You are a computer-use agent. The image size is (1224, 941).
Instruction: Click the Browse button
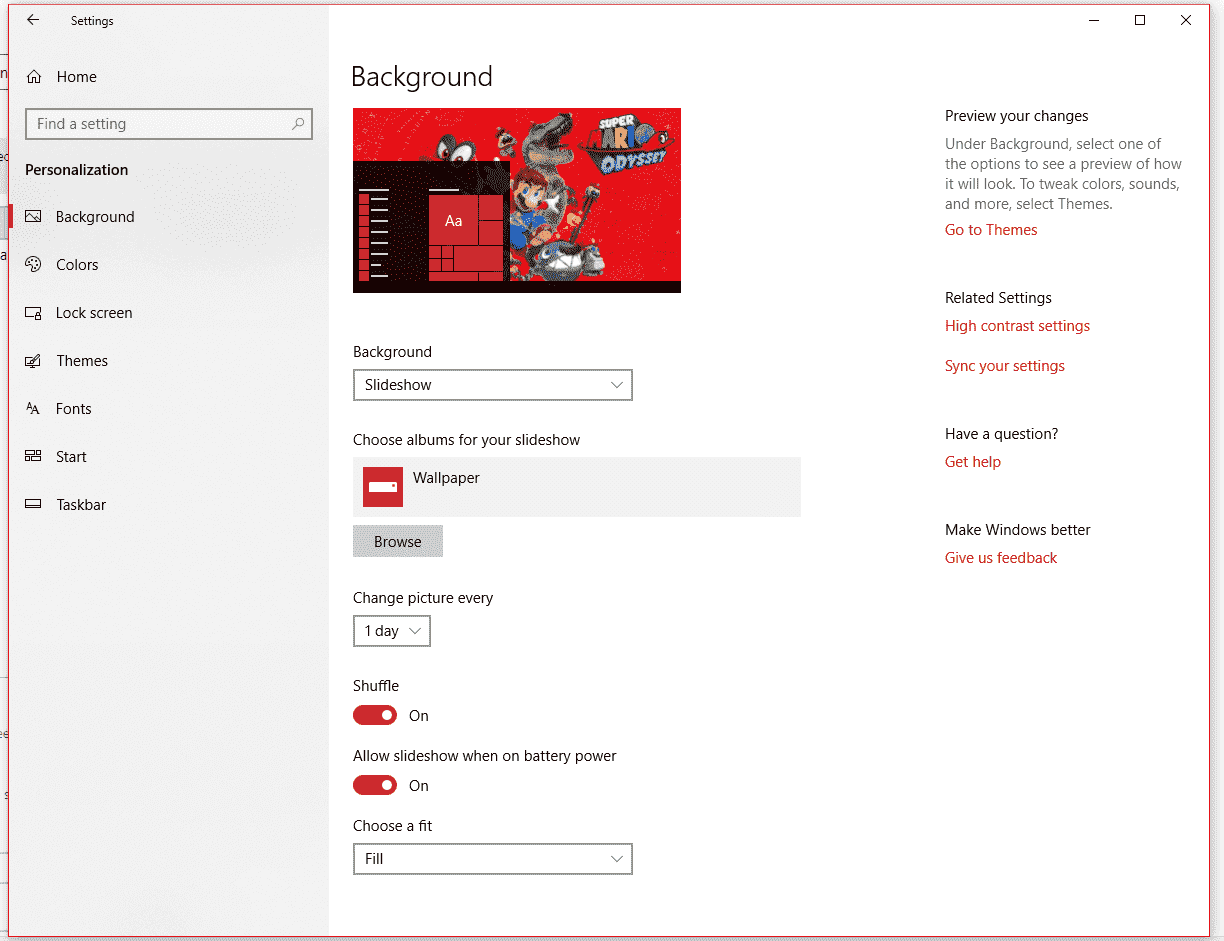[x=398, y=541]
